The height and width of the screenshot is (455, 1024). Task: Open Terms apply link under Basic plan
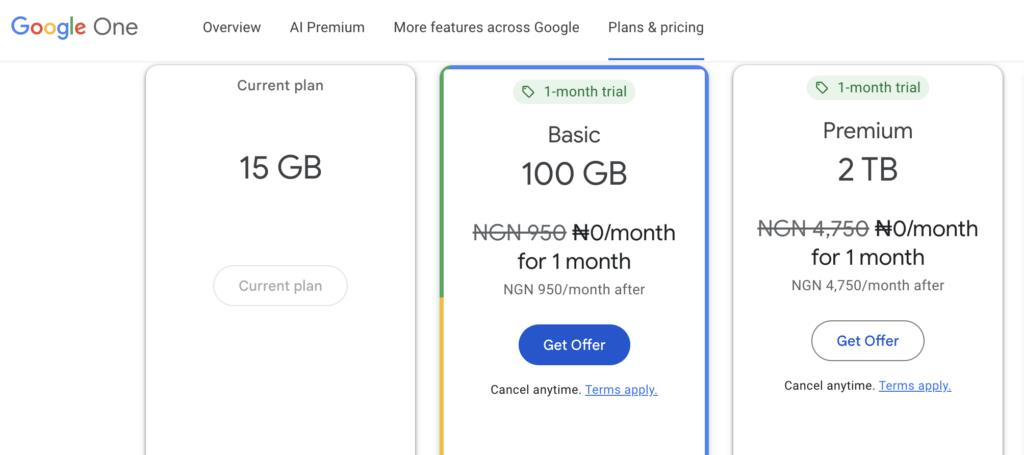tap(621, 390)
